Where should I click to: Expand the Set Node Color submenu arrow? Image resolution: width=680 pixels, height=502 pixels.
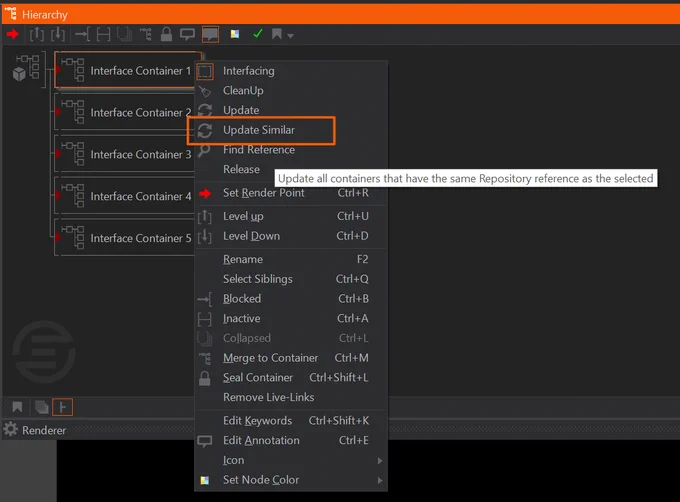point(380,480)
